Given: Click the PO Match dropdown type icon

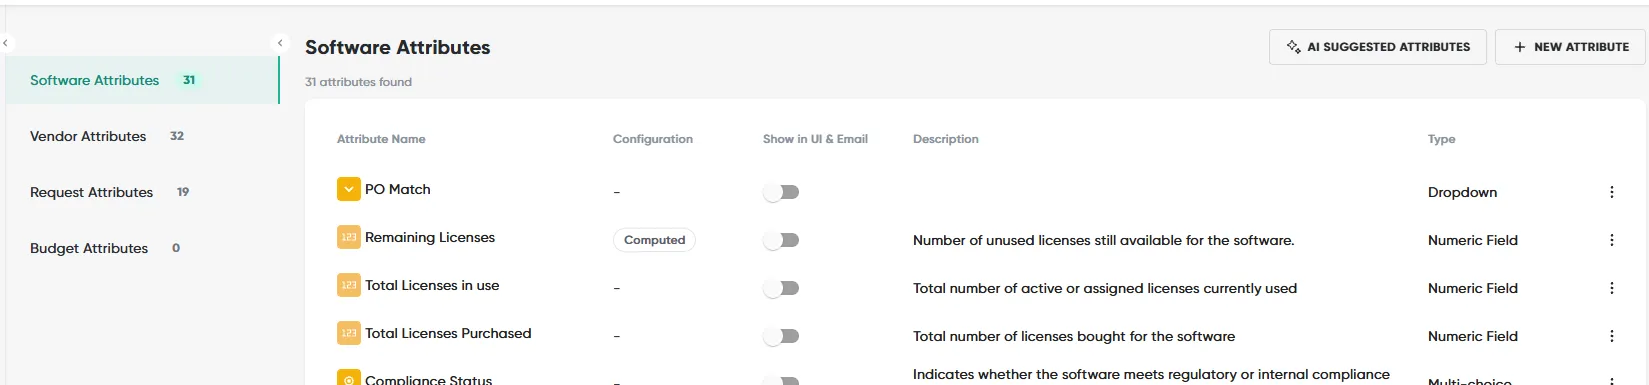Looking at the screenshot, I should tap(348, 189).
